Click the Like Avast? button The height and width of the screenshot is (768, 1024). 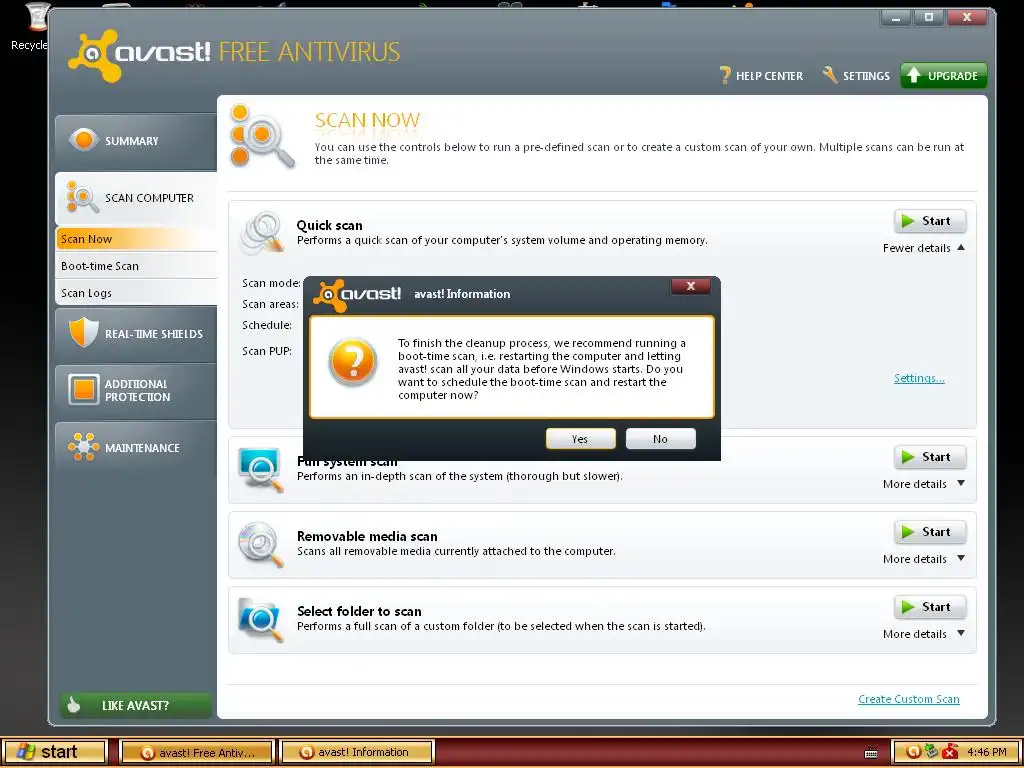[136, 705]
